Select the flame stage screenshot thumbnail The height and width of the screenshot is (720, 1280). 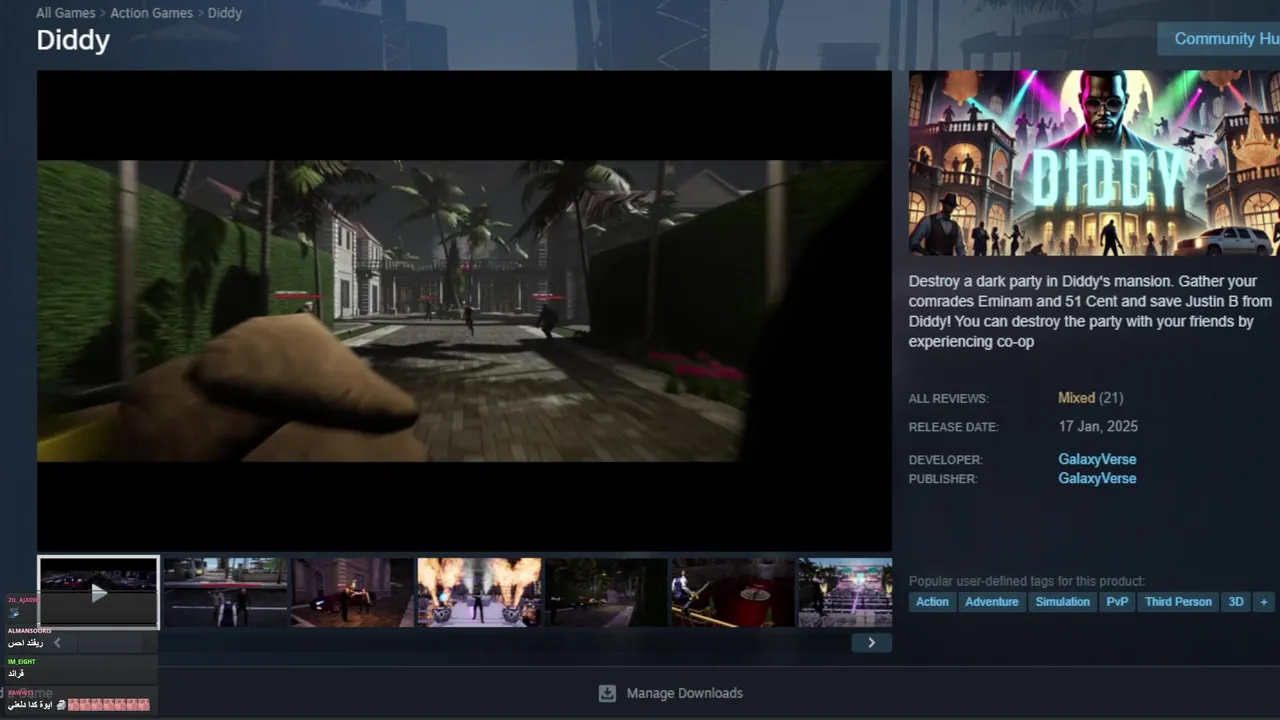[479, 592]
